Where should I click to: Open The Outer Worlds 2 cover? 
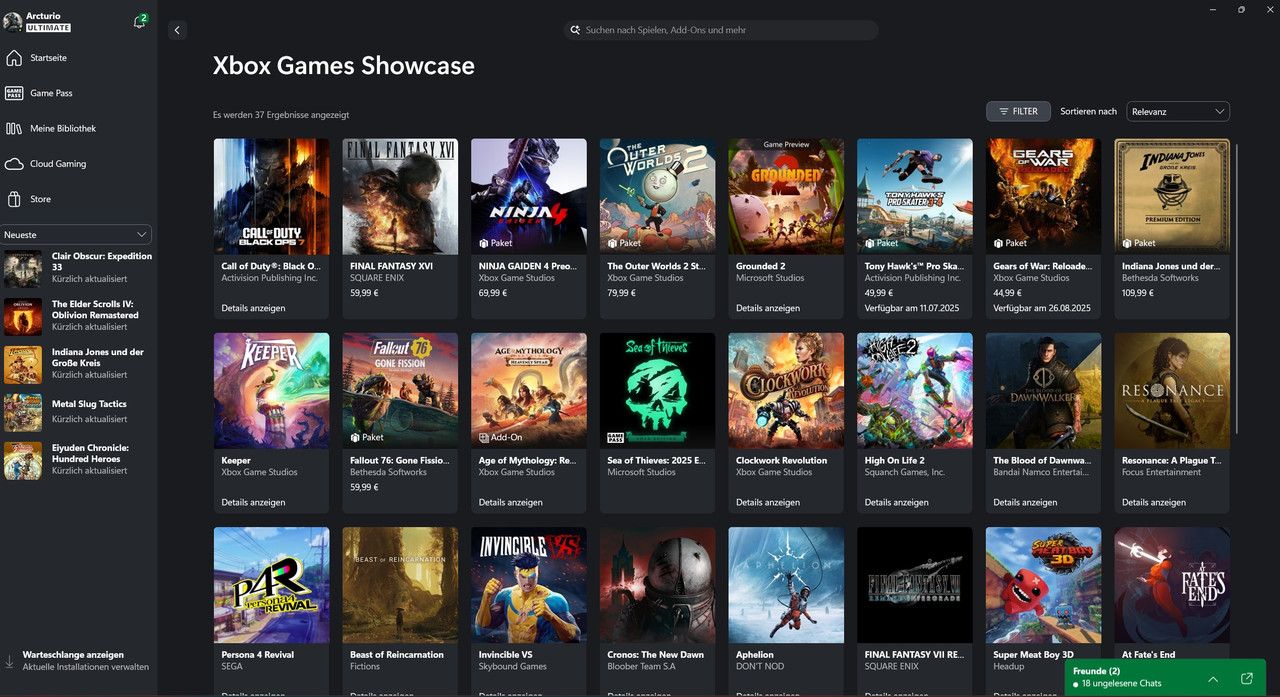[658, 197]
